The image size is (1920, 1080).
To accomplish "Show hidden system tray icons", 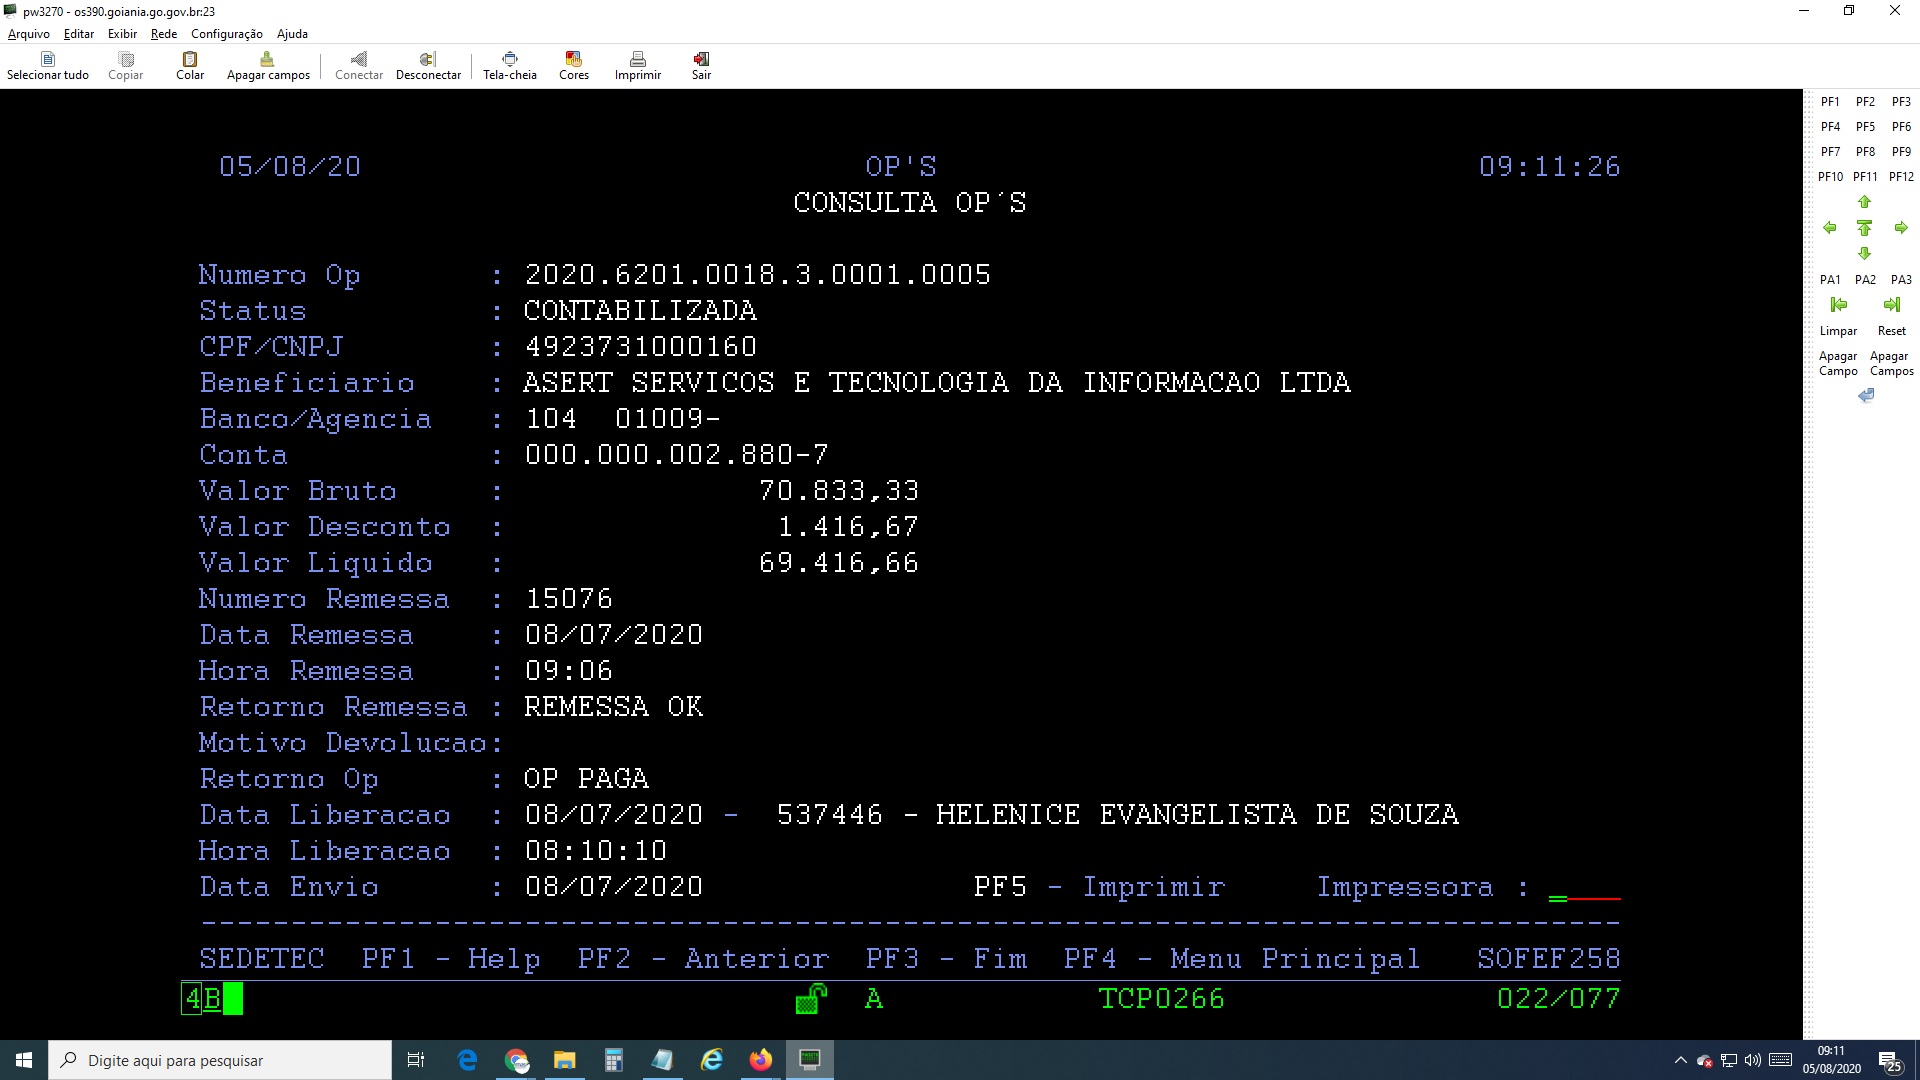I will click(x=1680, y=1060).
